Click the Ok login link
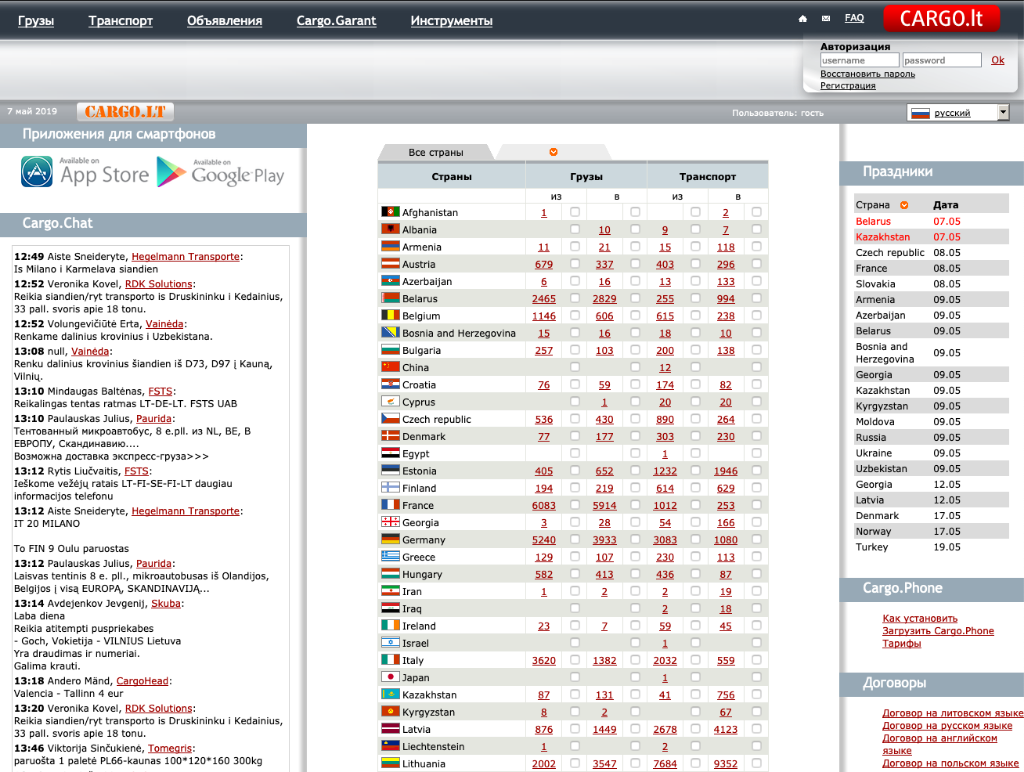This screenshot has height=772, width=1024. (998, 60)
